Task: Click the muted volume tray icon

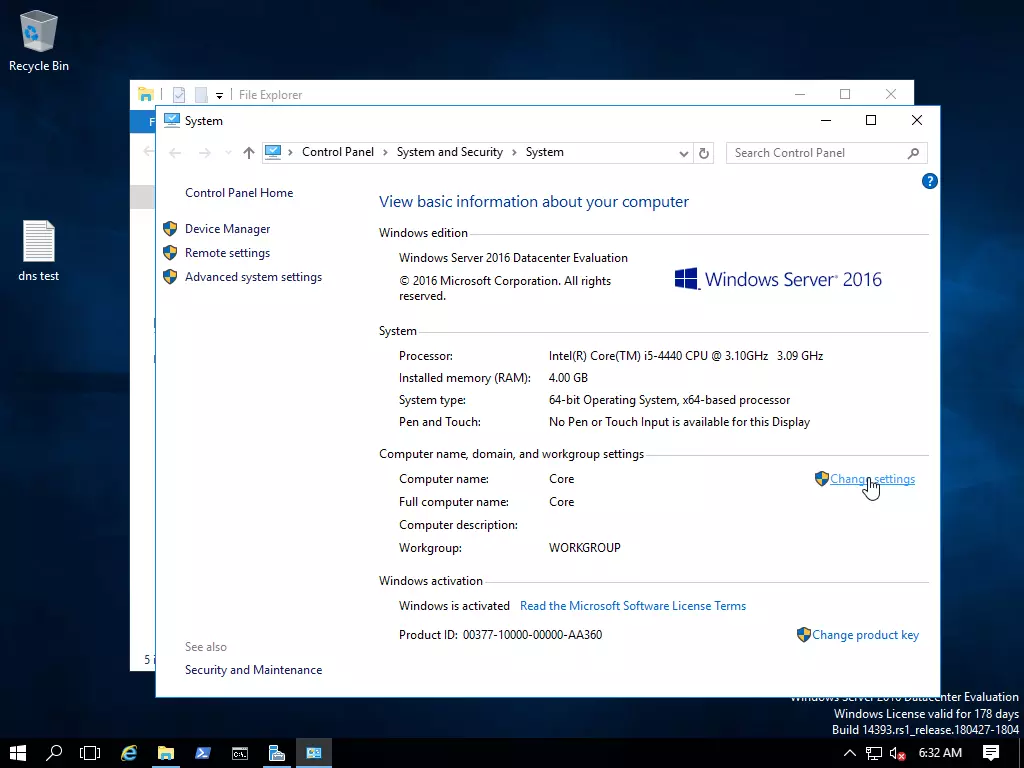Action: coord(897,753)
